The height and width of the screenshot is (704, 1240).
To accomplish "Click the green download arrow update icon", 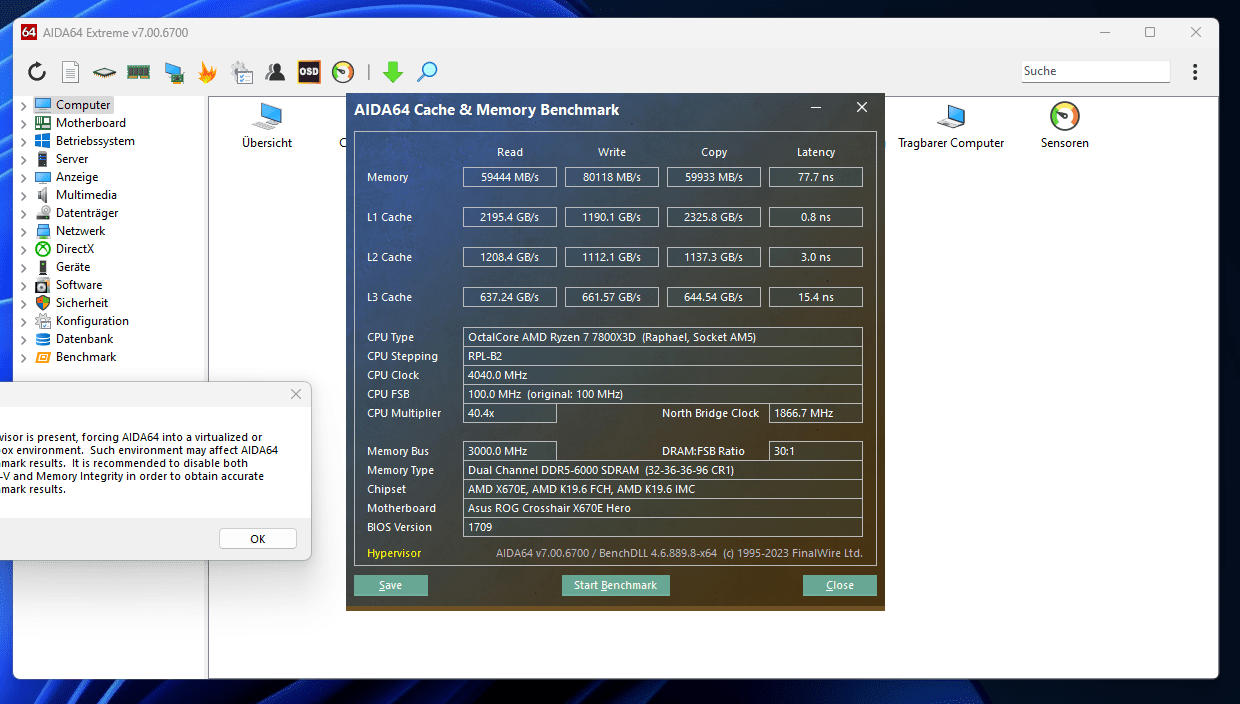I will coord(393,72).
